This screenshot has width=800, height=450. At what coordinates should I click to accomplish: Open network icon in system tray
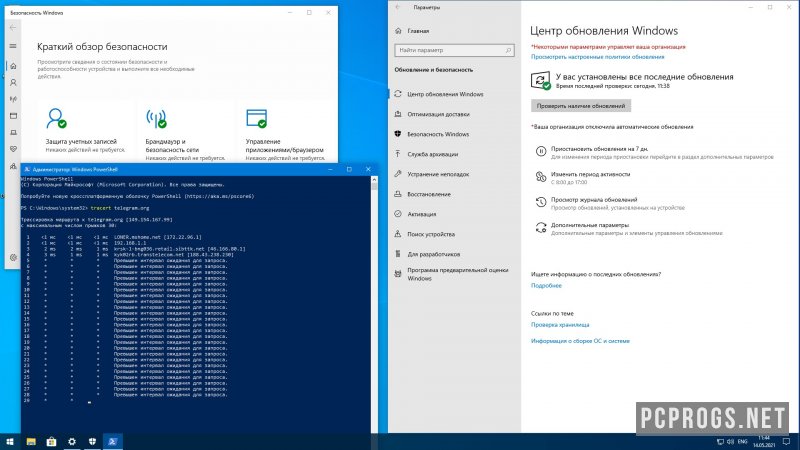point(720,442)
